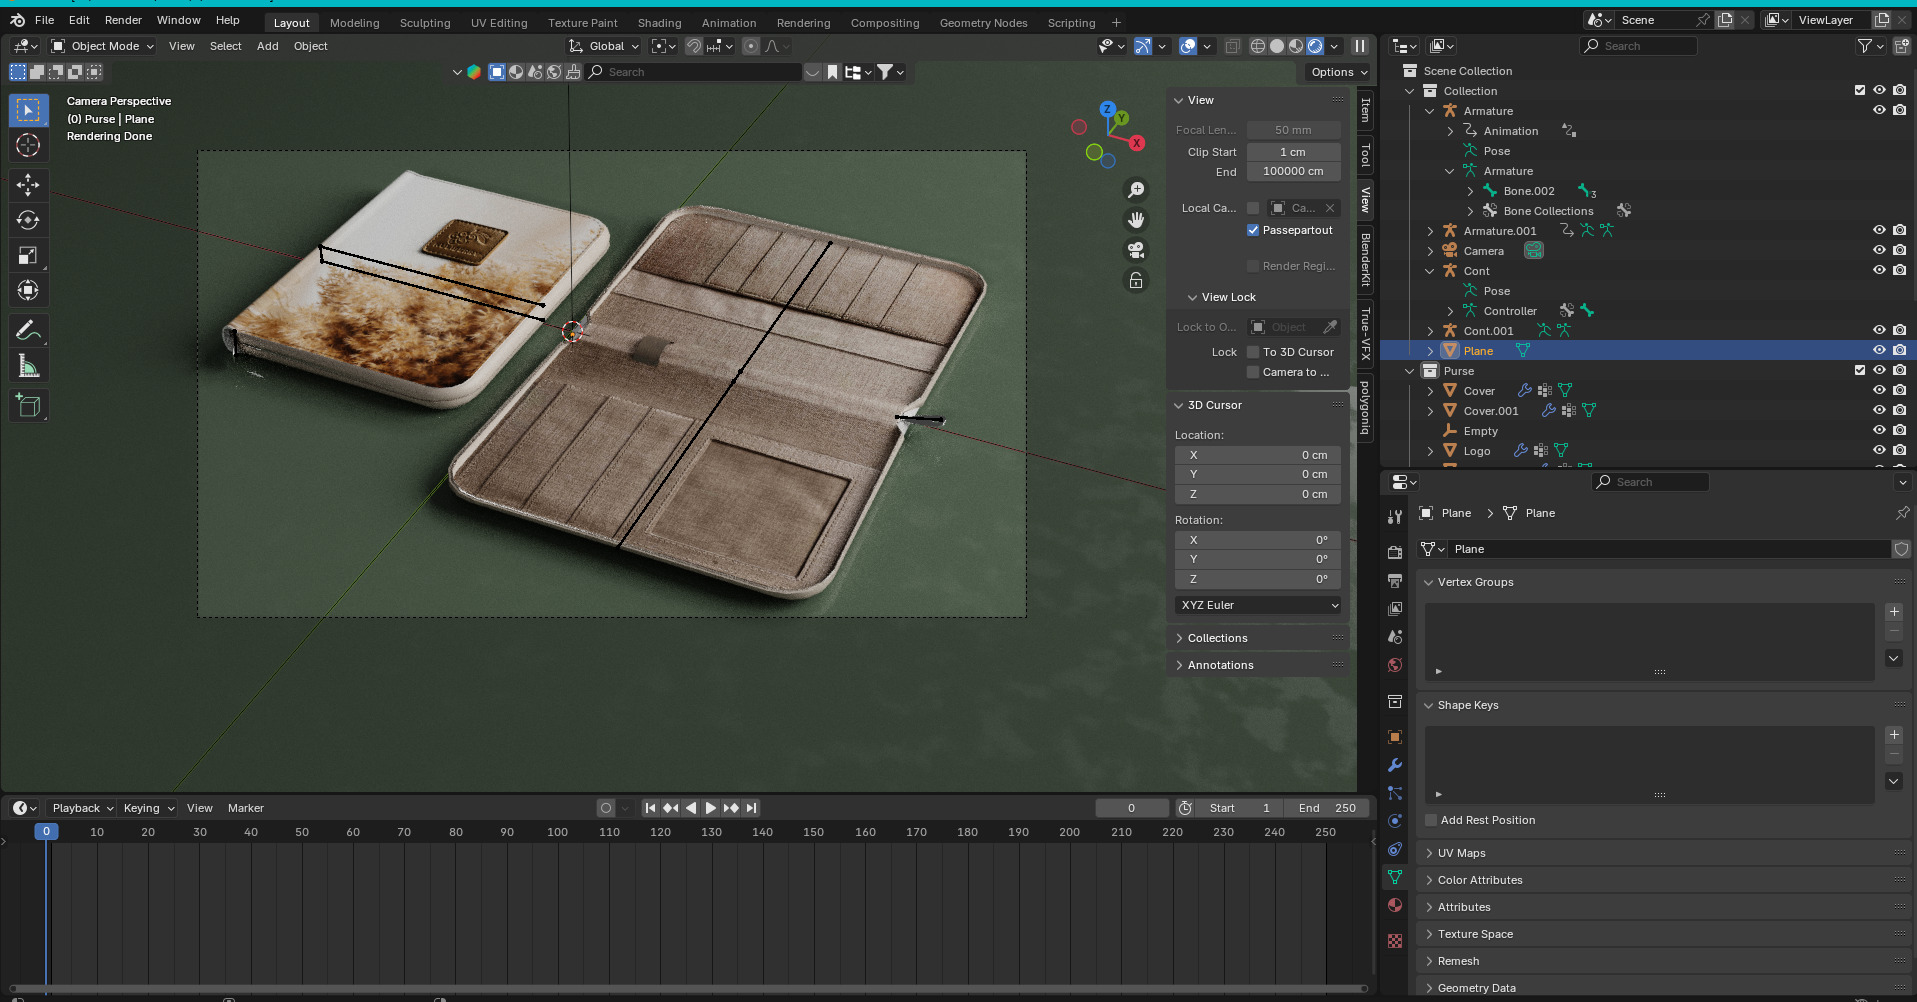Select the Rotate tool
1917x1002 pixels.
[28, 220]
